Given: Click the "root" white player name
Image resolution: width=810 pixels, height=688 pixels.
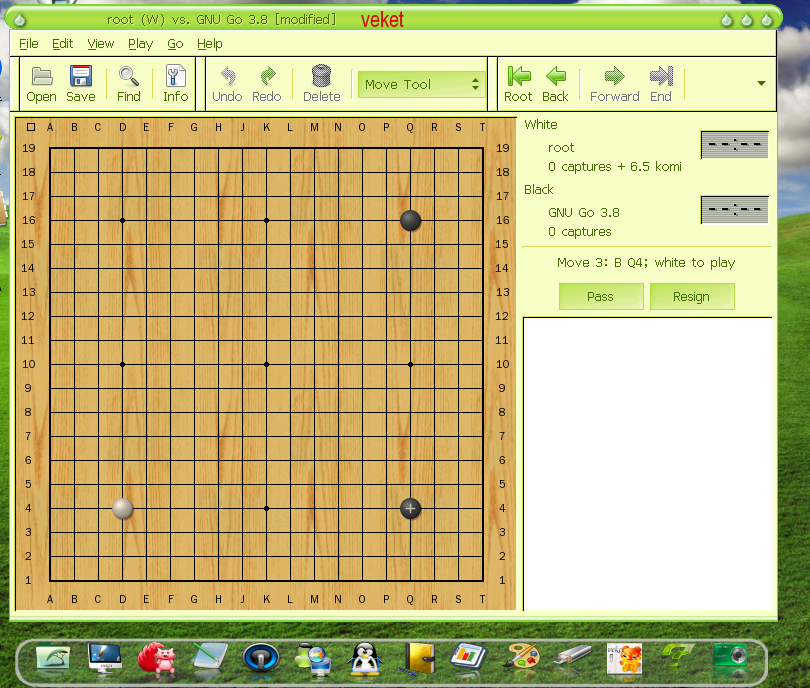Looking at the screenshot, I should pyautogui.click(x=561, y=148).
